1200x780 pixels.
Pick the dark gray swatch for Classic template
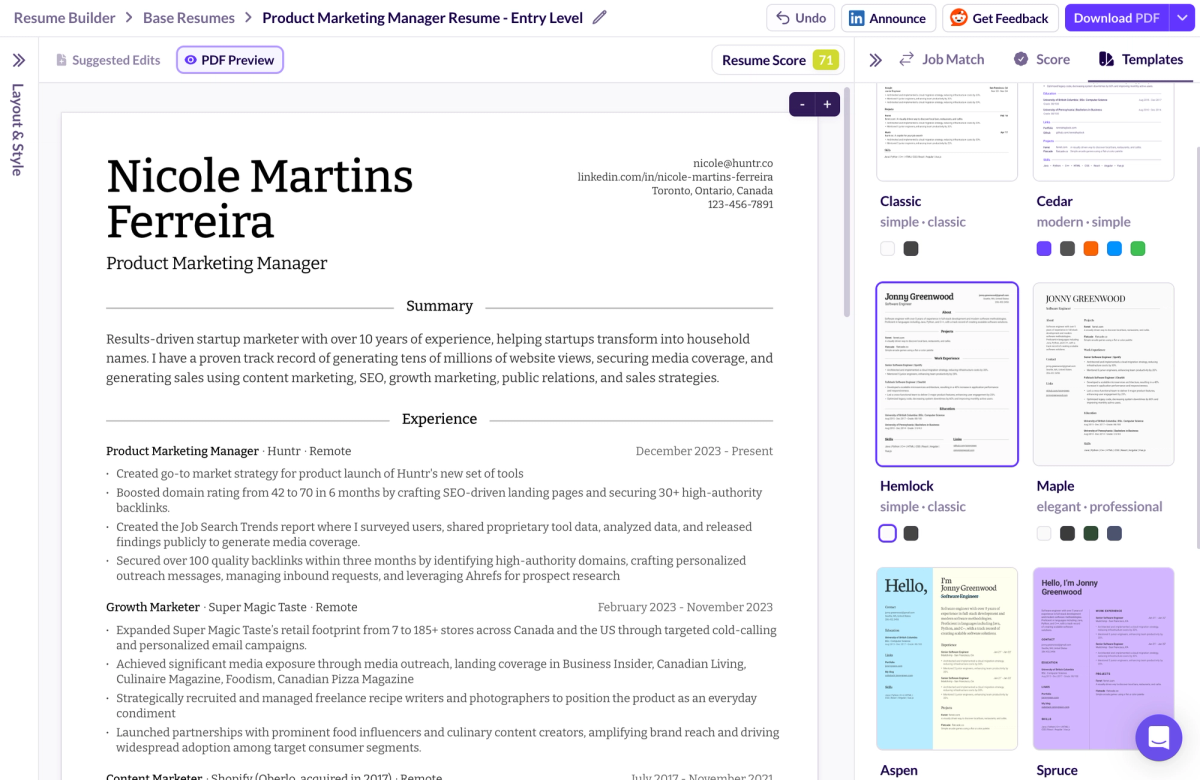[911, 248]
